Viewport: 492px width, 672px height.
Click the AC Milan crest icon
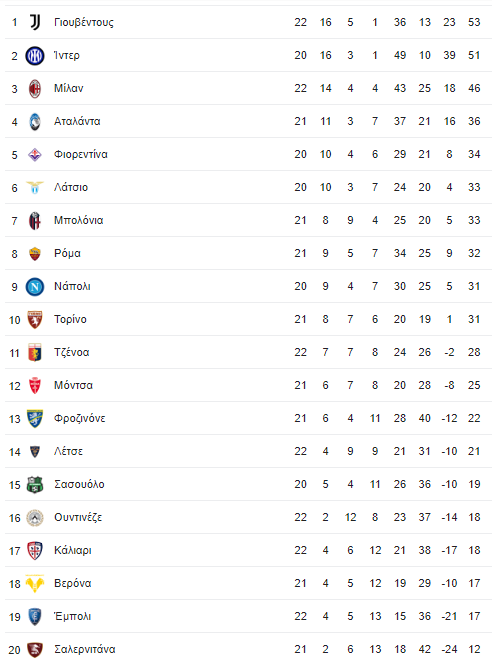[35, 89]
